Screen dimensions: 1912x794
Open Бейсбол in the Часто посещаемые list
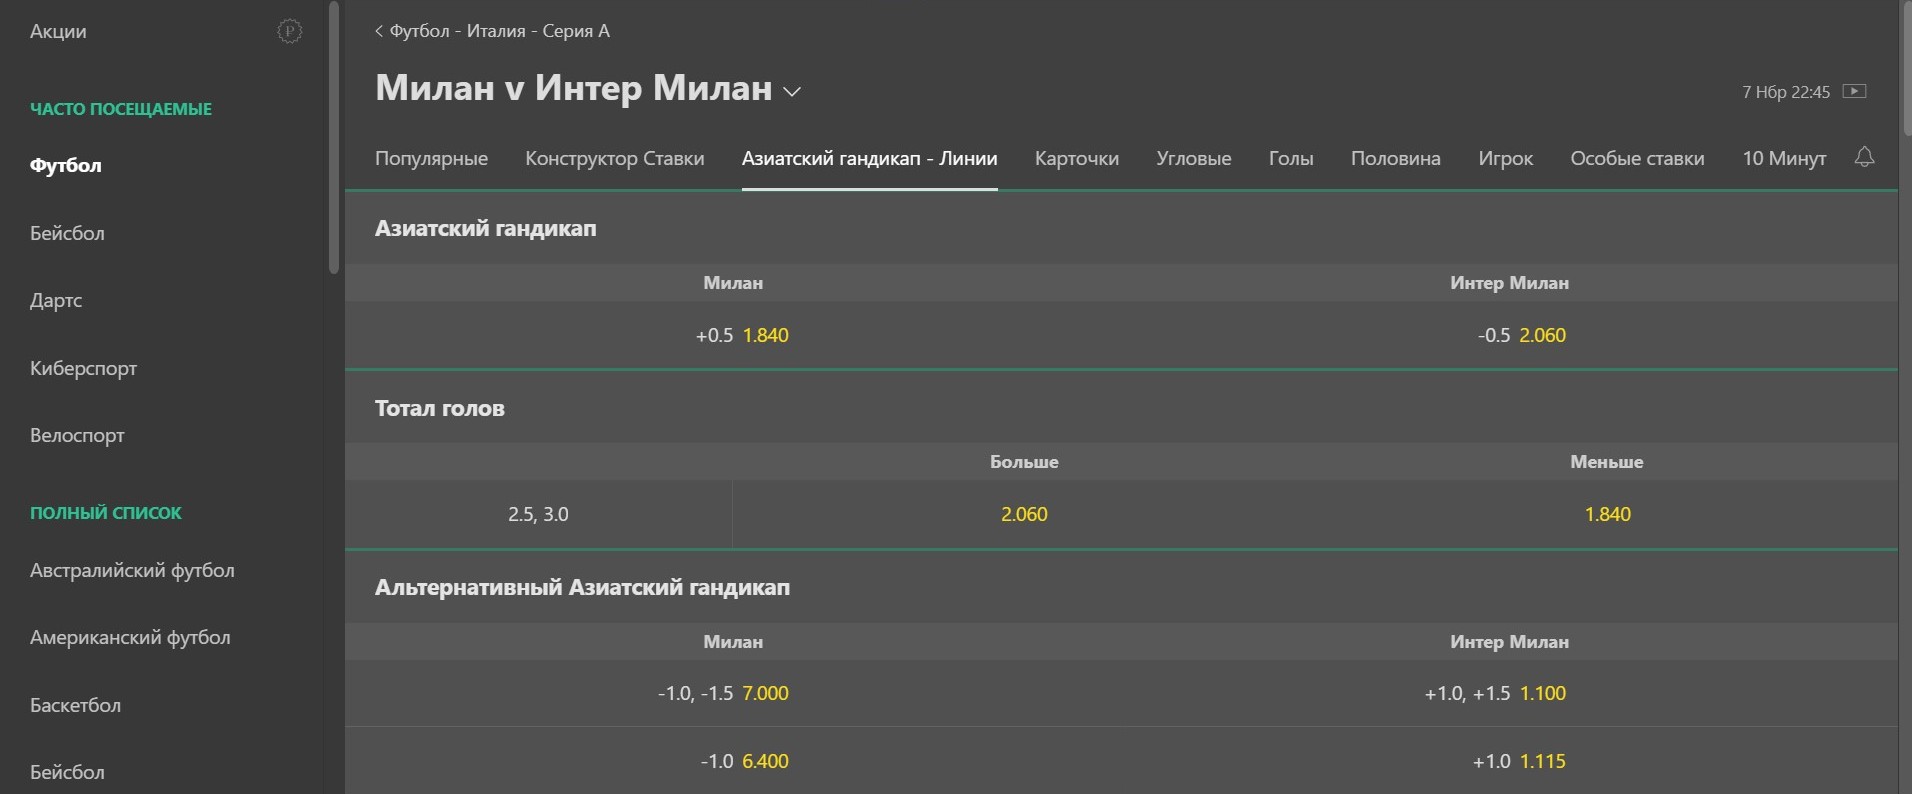coord(67,233)
